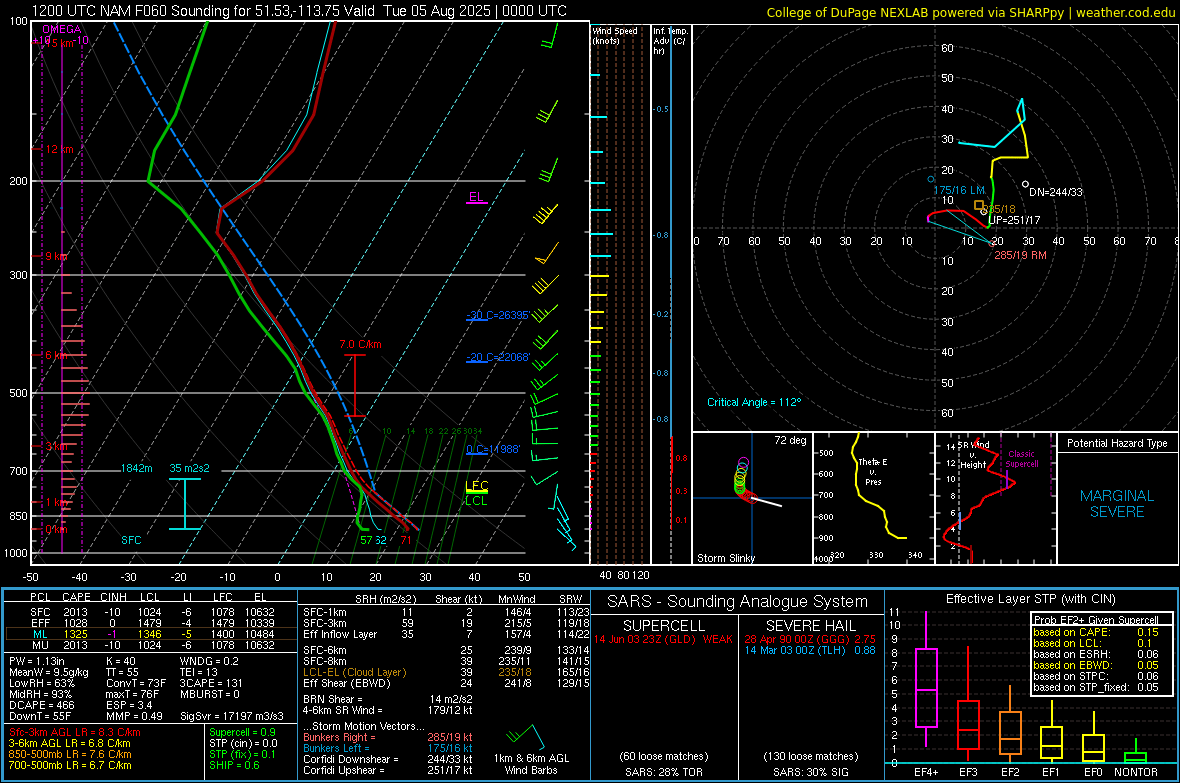
Task: Click the SARS: 28% TOR result
Action: tap(663, 772)
